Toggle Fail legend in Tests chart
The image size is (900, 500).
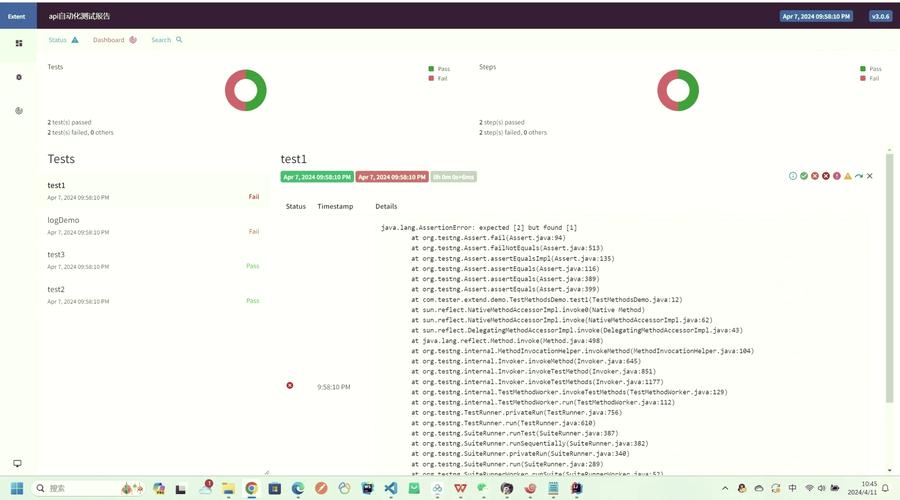click(438, 79)
